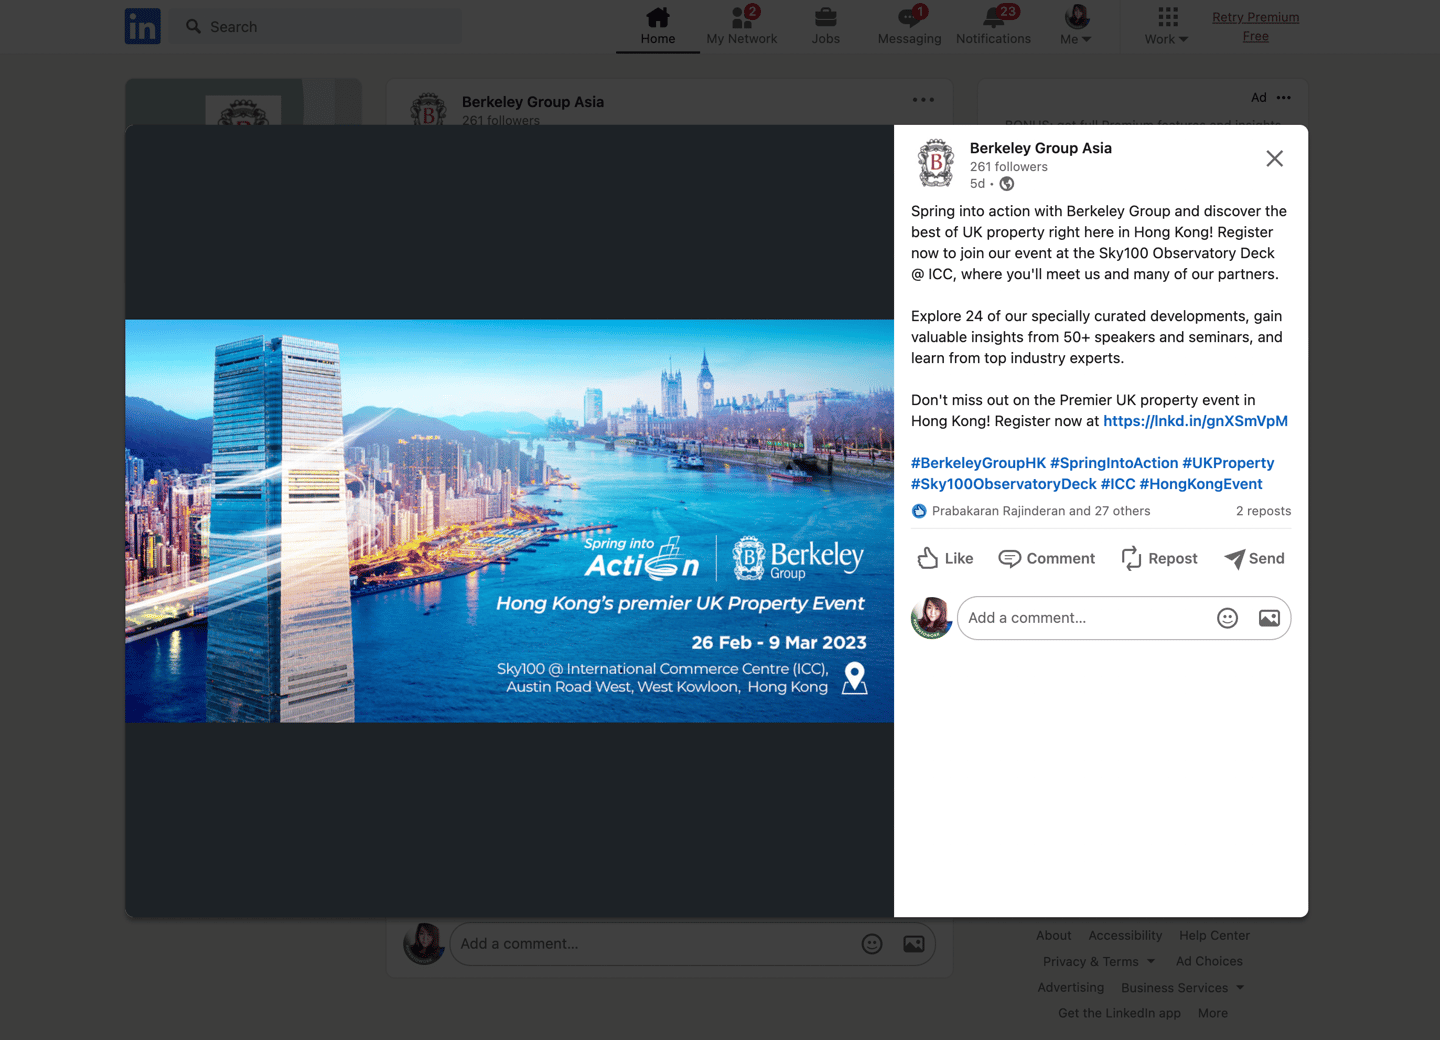Image resolution: width=1440 pixels, height=1040 pixels.
Task: Open the #Sky100ObservatoryDeck hashtag
Action: point(1004,484)
